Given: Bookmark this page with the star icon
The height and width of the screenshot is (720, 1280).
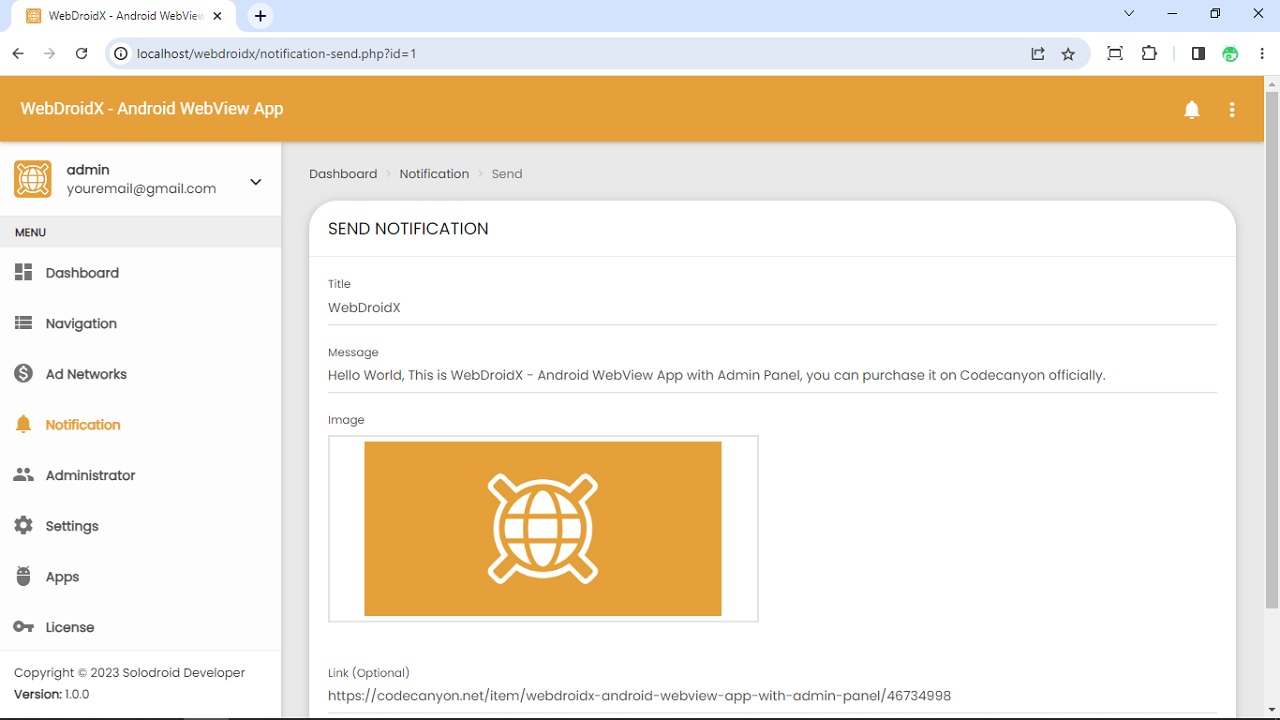Looking at the screenshot, I should (1068, 54).
